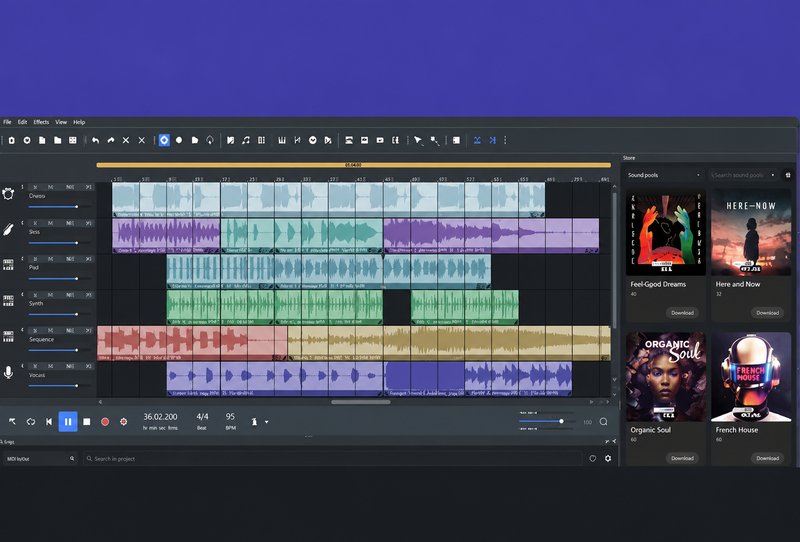800x542 pixels.
Task: Toggle solo on the Synth track
Action: pyautogui.click(x=37, y=294)
